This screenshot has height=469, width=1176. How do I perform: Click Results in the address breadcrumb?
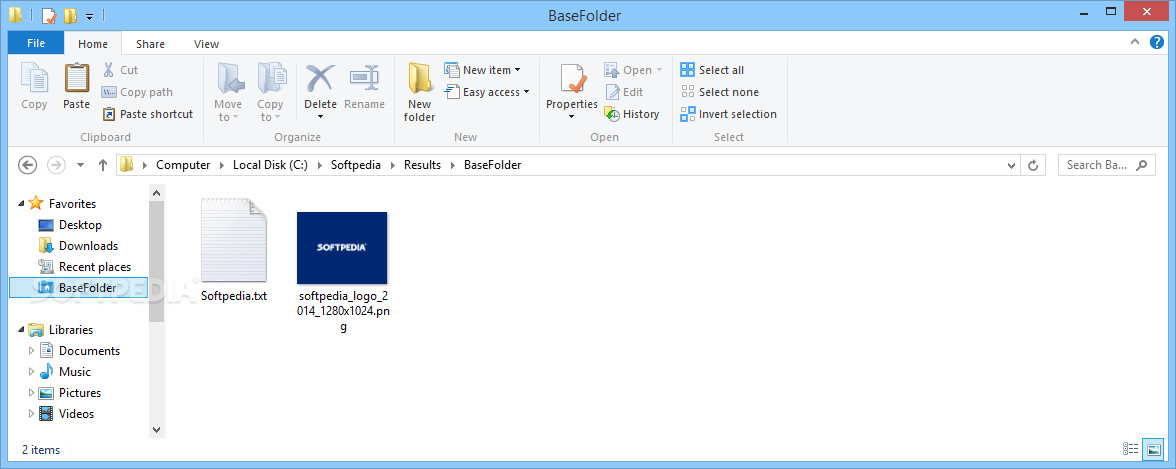point(422,165)
